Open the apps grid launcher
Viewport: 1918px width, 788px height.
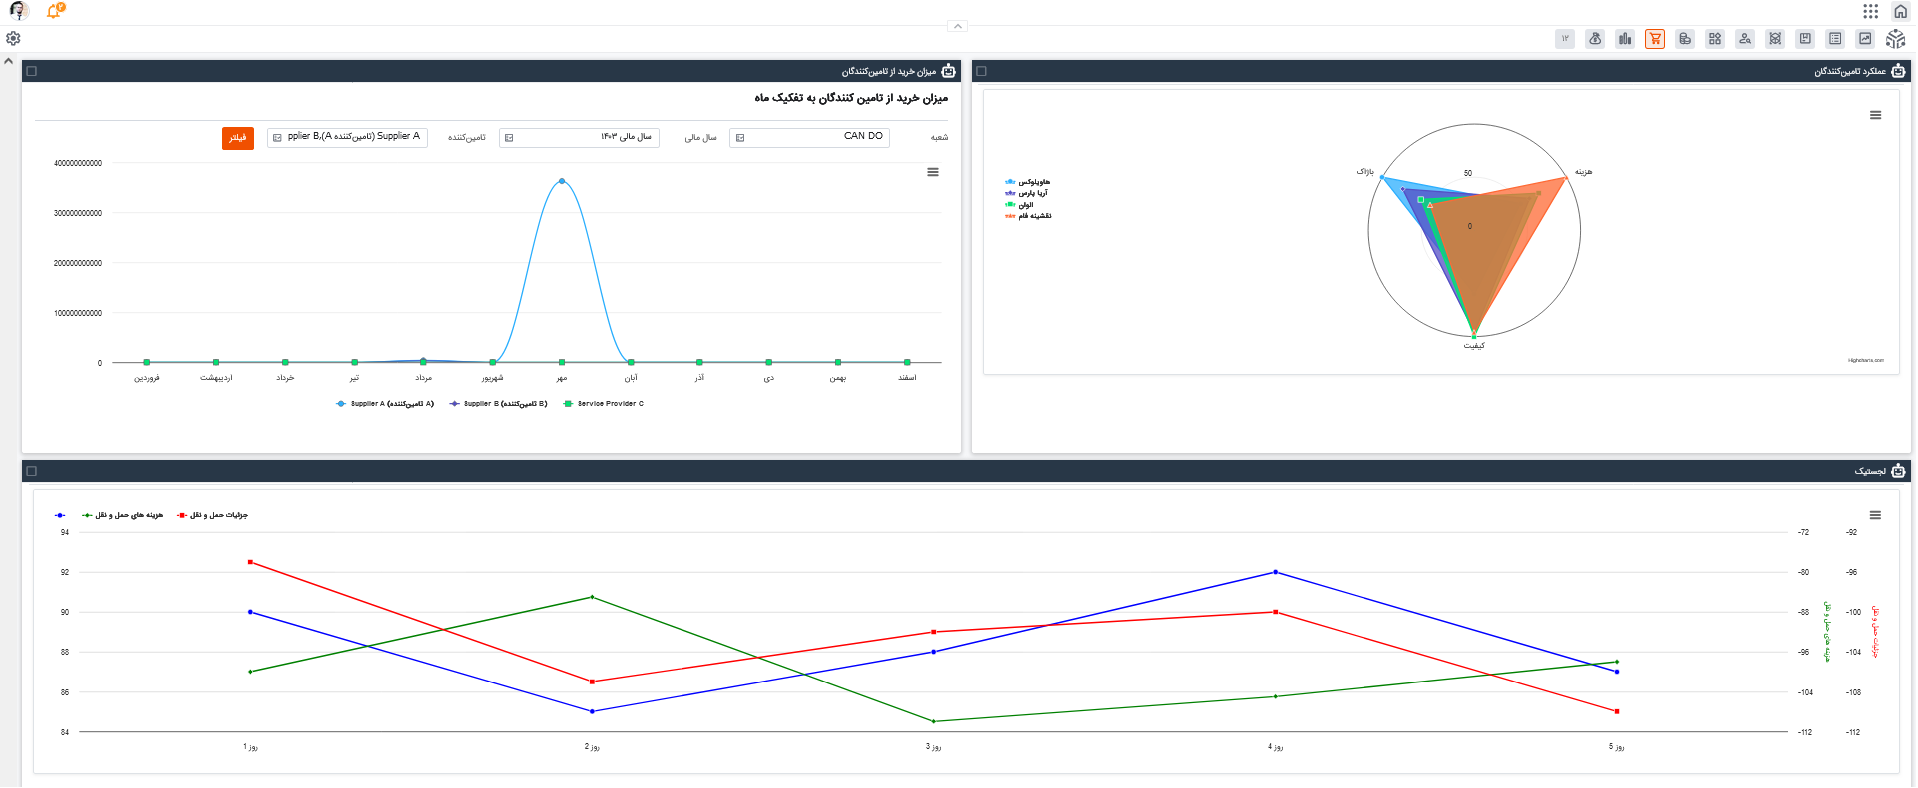coord(1870,11)
